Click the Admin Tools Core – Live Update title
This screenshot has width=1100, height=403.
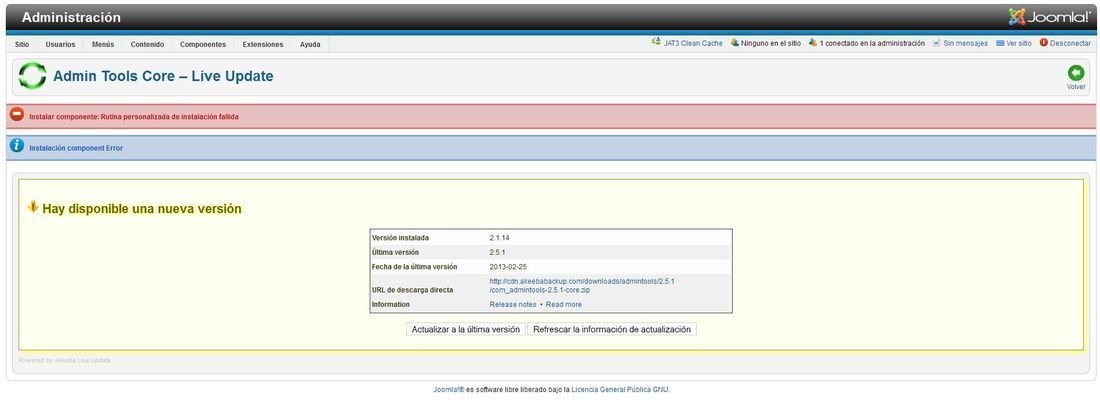point(163,77)
